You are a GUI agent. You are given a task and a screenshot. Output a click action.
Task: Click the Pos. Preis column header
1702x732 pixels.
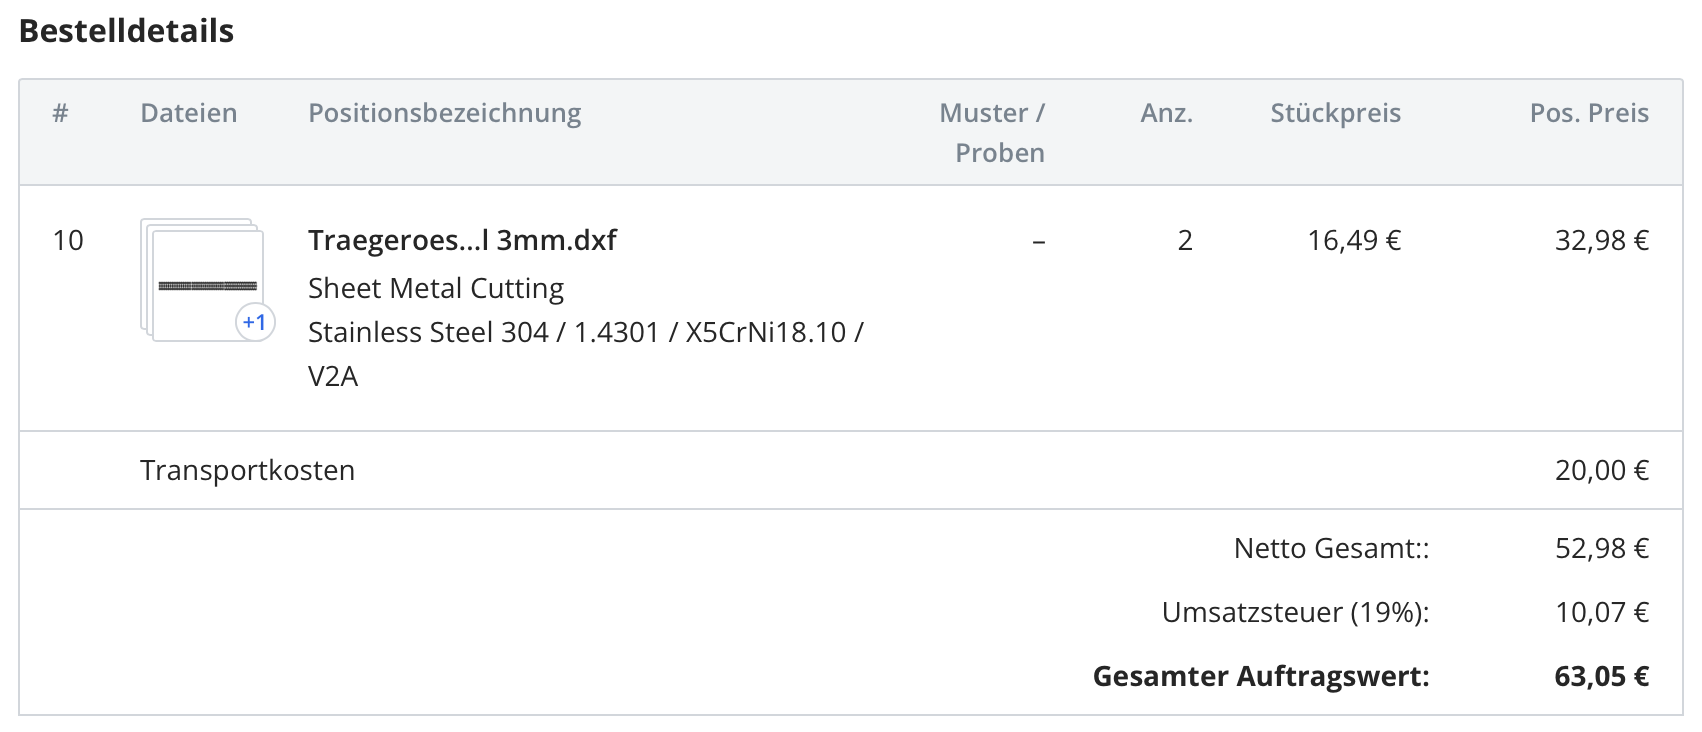(1589, 113)
